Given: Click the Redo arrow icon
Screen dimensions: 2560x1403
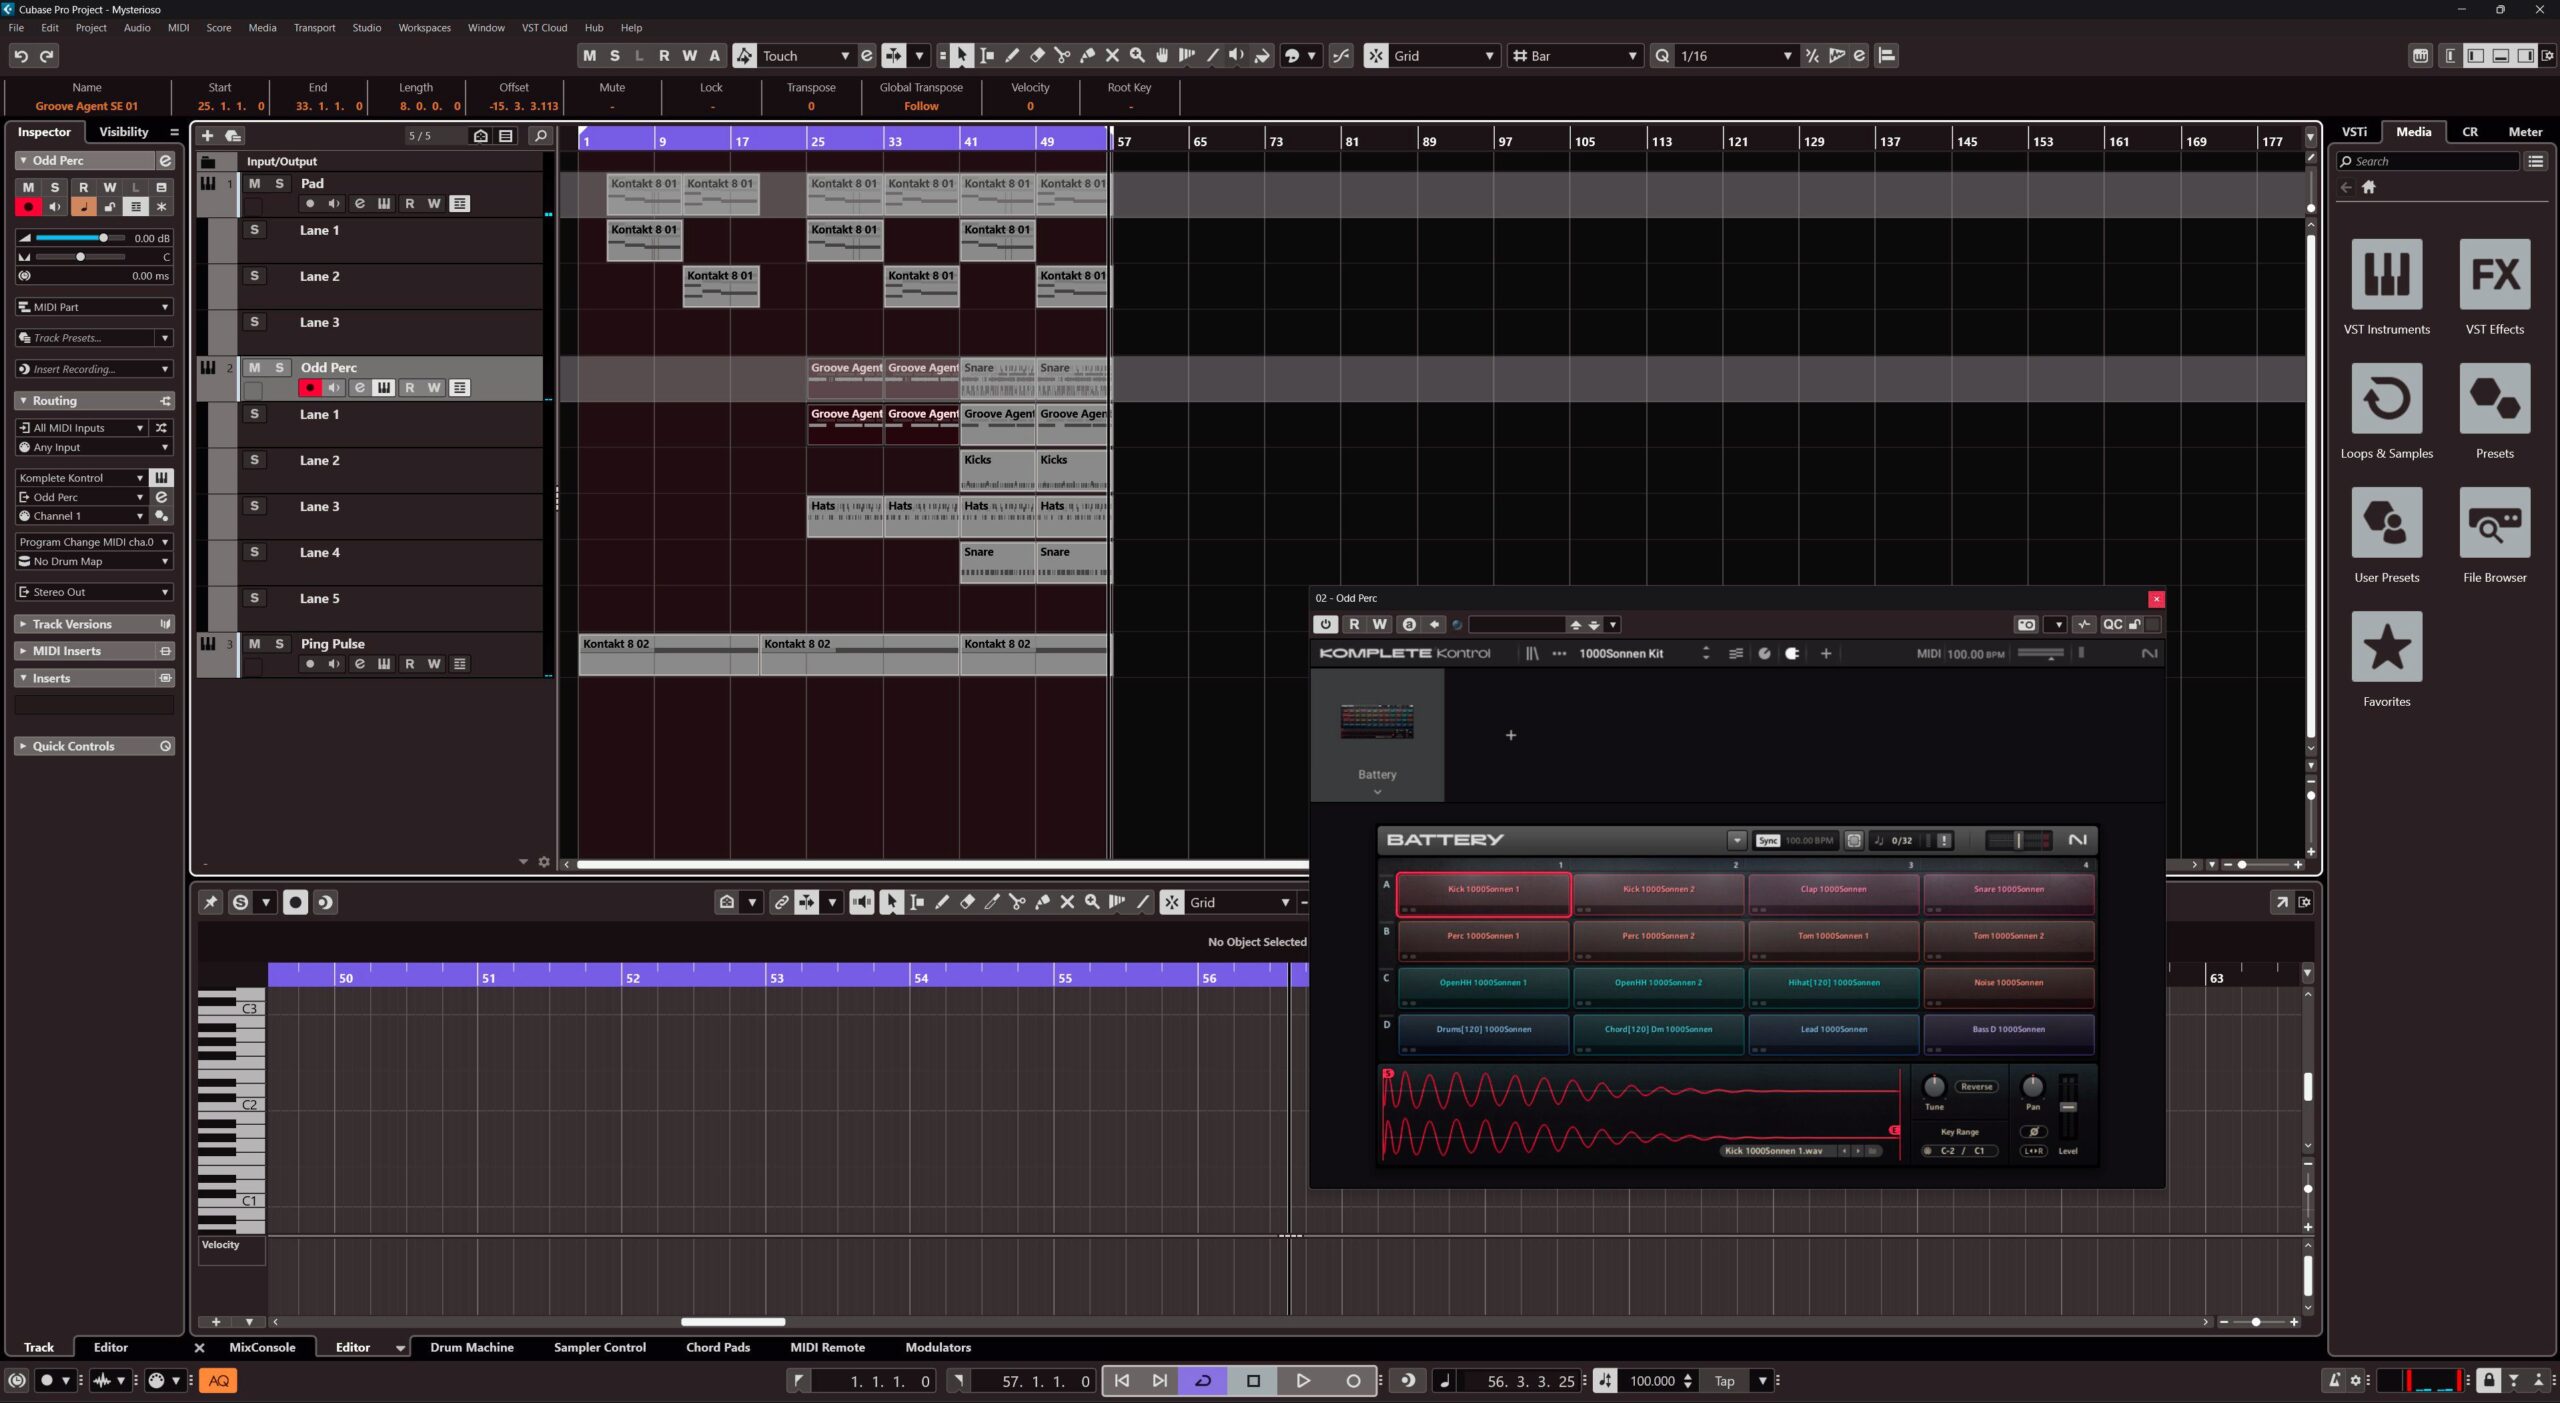Looking at the screenshot, I should (x=47, y=56).
